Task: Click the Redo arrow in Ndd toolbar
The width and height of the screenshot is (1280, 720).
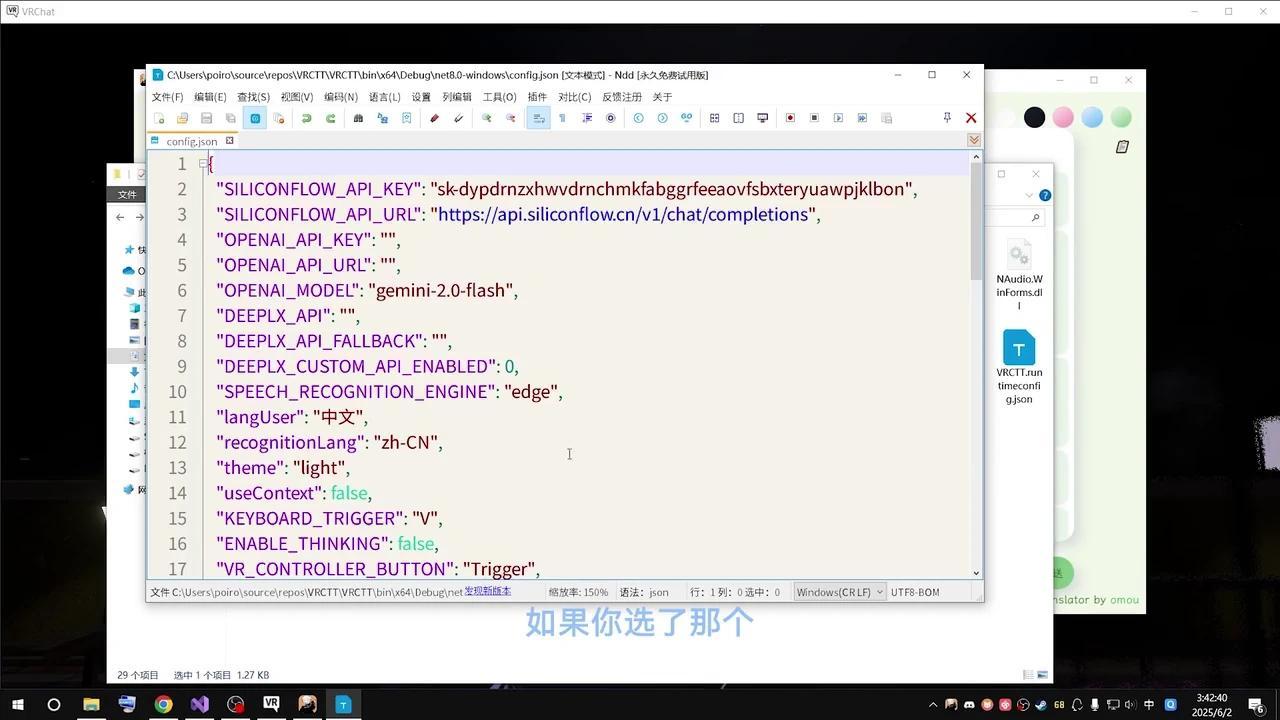Action: pyautogui.click(x=330, y=118)
